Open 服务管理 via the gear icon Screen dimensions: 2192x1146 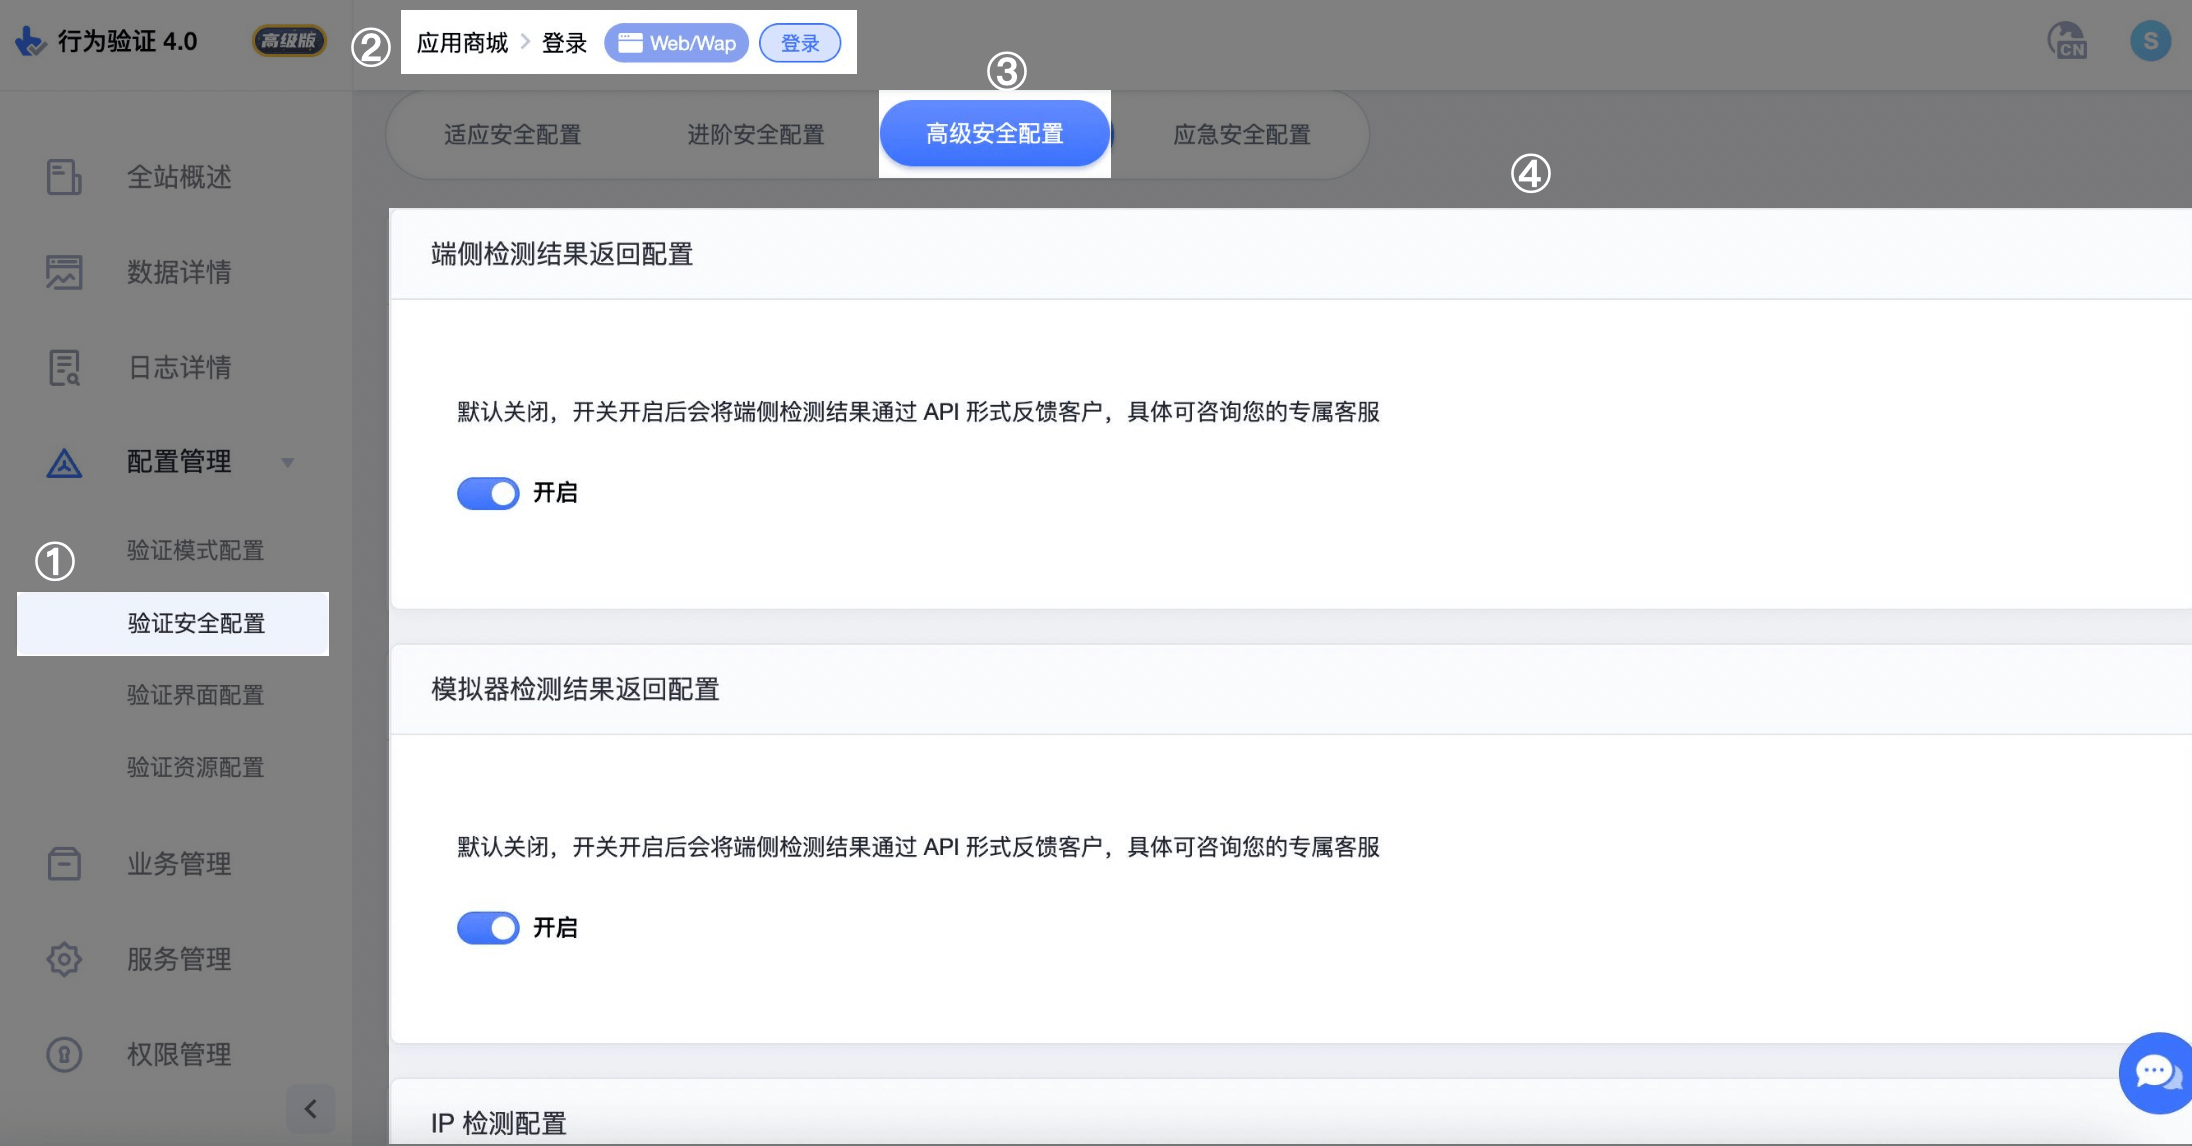click(62, 959)
